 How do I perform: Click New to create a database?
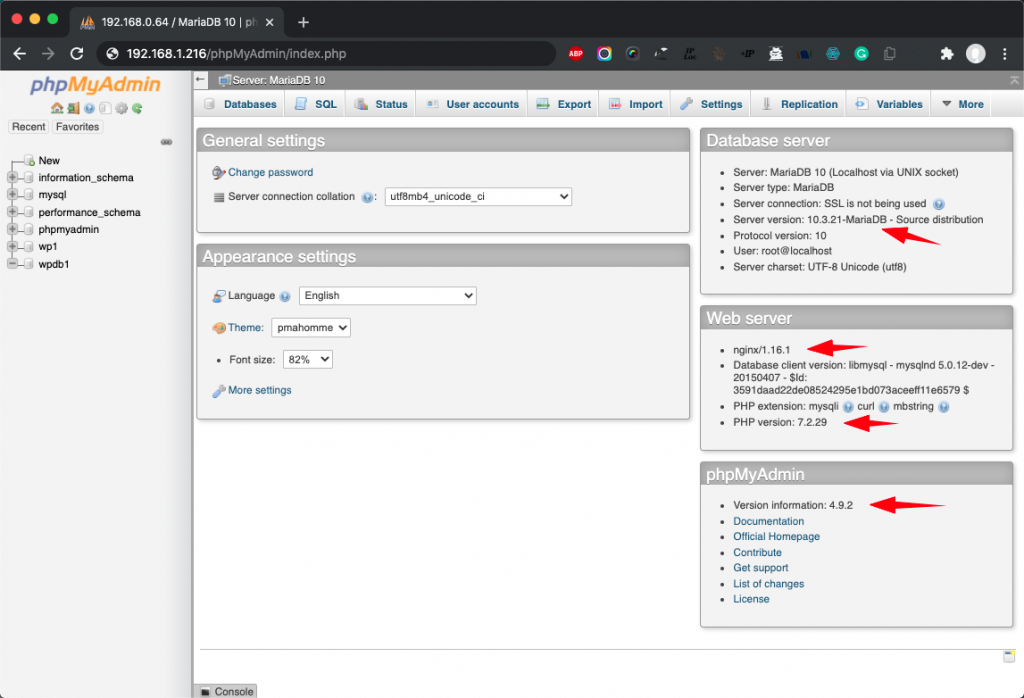point(48,161)
